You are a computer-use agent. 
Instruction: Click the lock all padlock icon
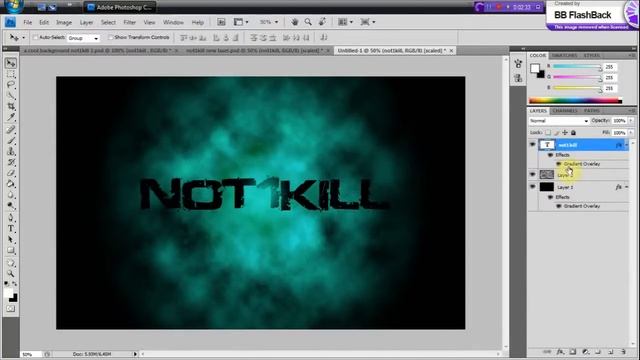(x=573, y=132)
